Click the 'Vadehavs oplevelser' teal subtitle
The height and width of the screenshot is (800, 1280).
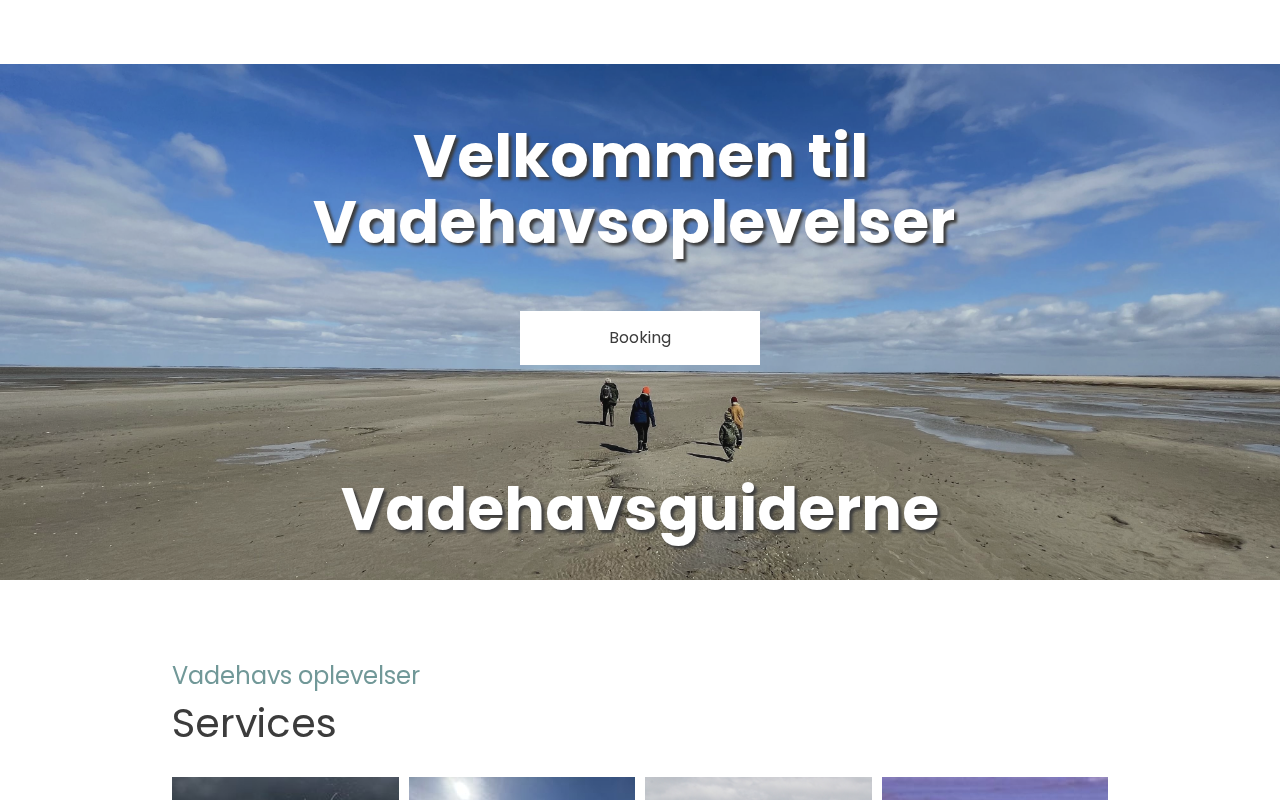tap(296, 675)
